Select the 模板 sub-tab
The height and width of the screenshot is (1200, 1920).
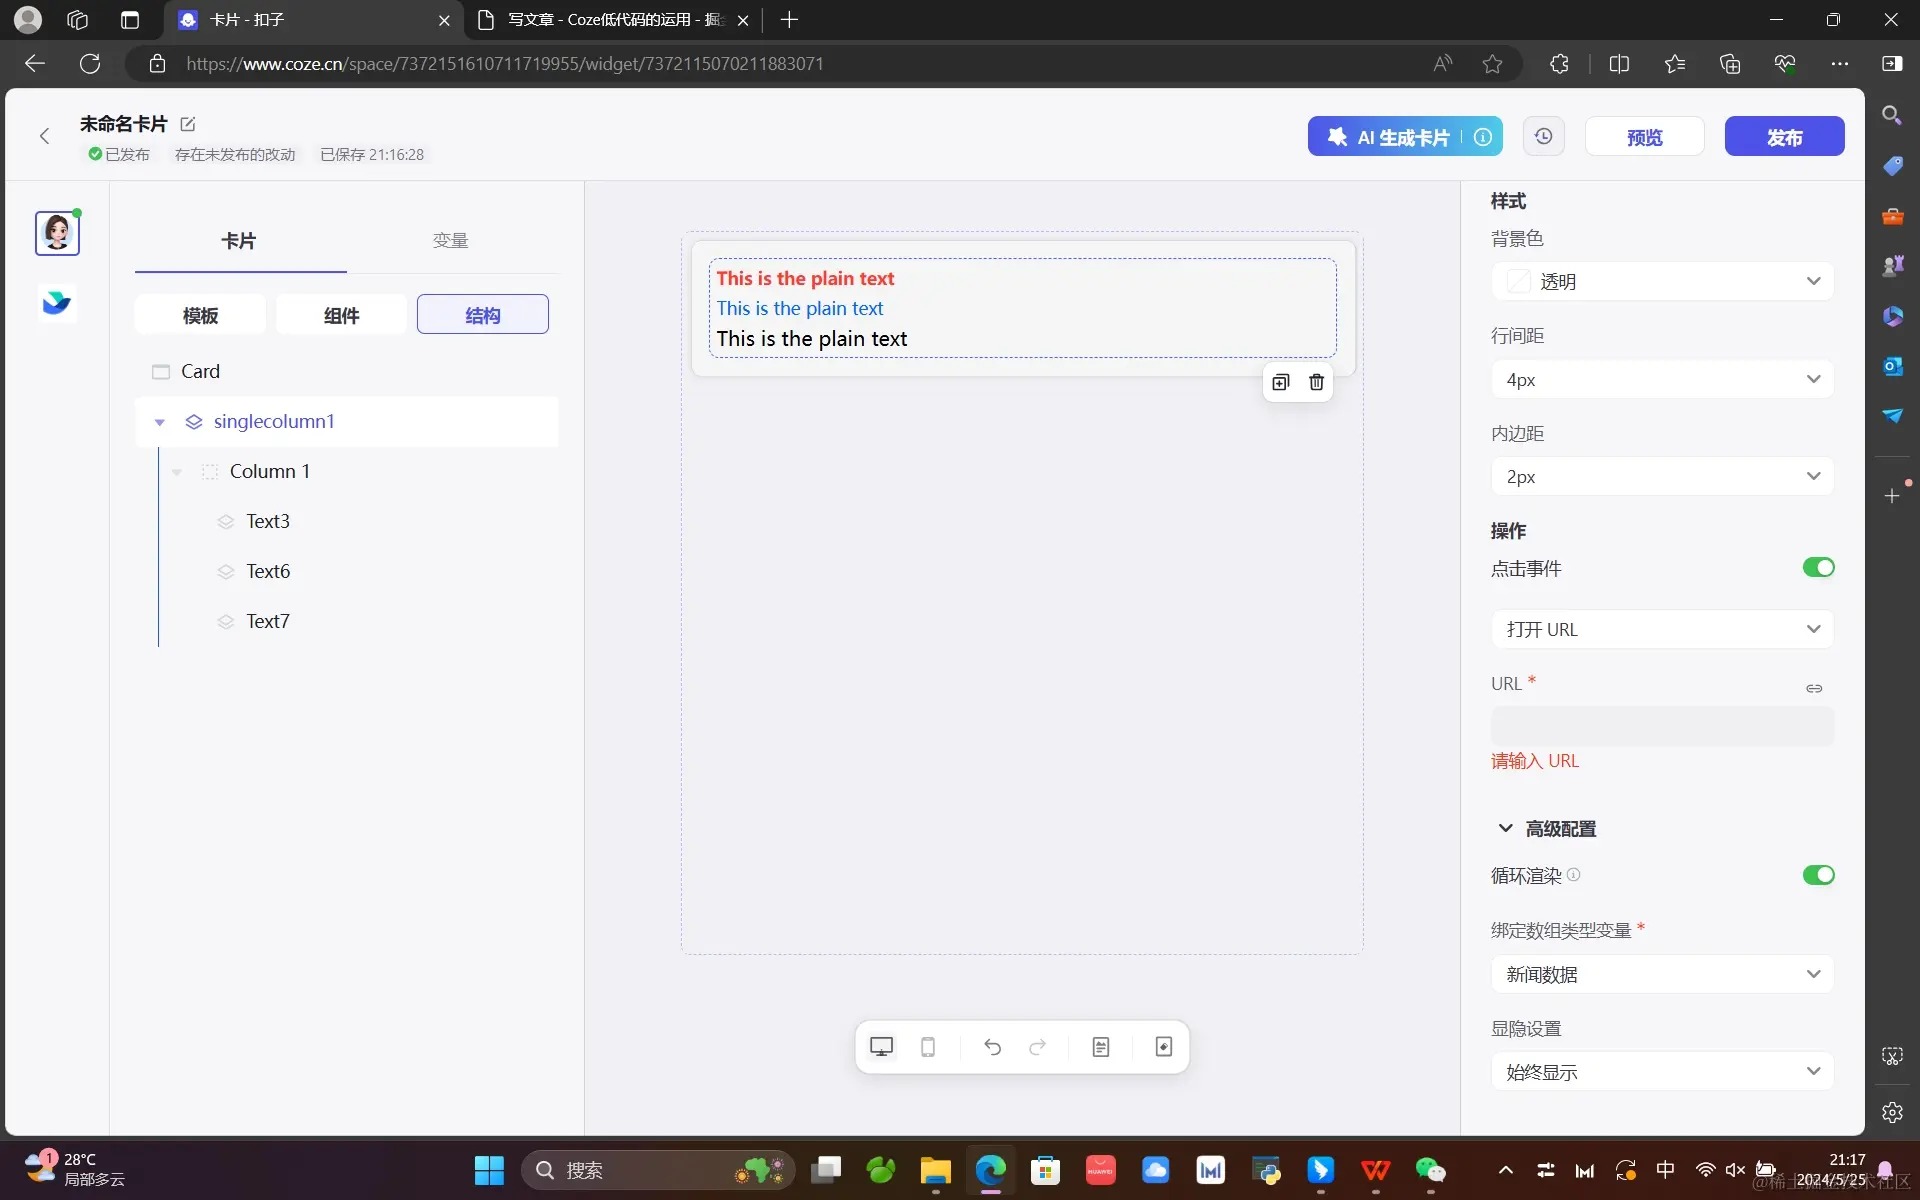200,315
